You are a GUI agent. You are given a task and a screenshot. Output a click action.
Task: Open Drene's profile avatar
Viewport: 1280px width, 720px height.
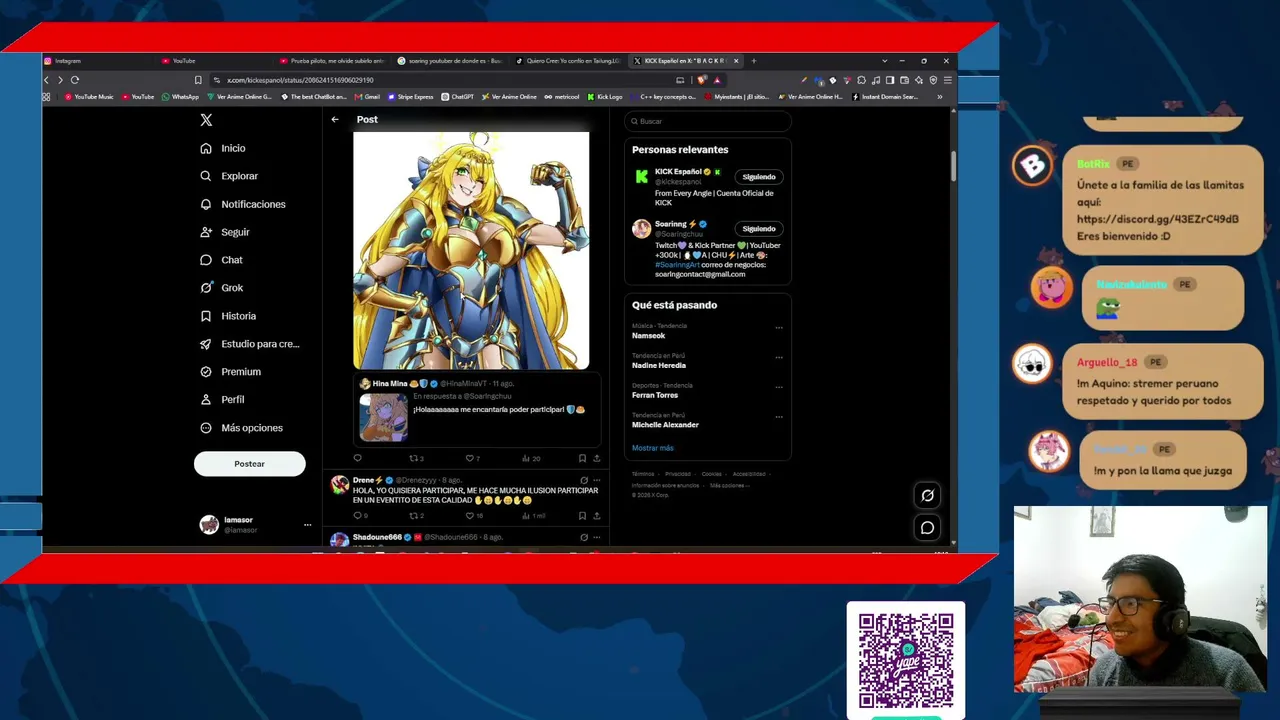(x=340, y=485)
